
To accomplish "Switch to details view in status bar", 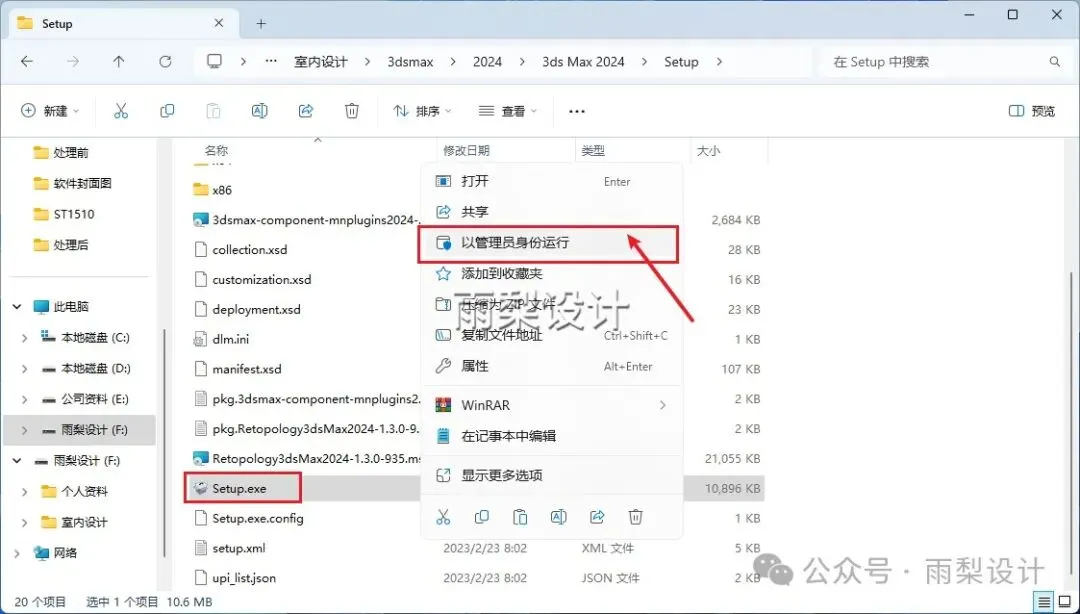I will (1045, 602).
